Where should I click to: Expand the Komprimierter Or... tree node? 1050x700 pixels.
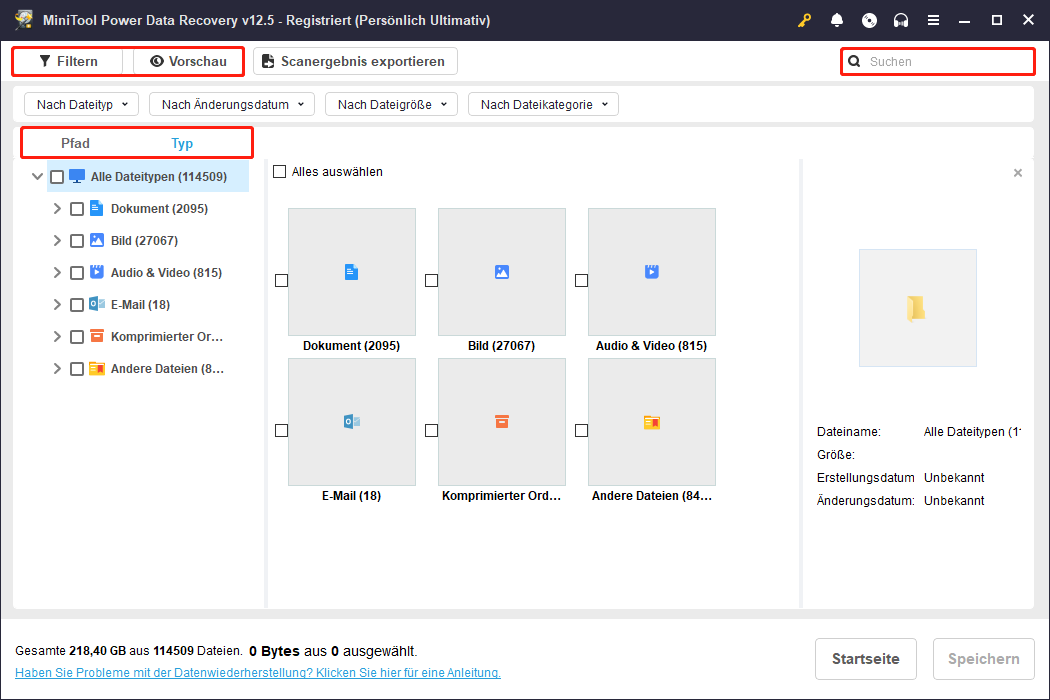[x=57, y=336]
